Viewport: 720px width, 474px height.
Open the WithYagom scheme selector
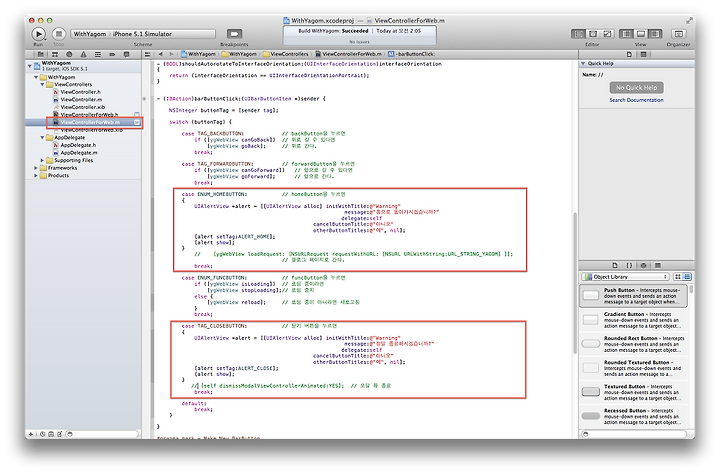coord(90,34)
